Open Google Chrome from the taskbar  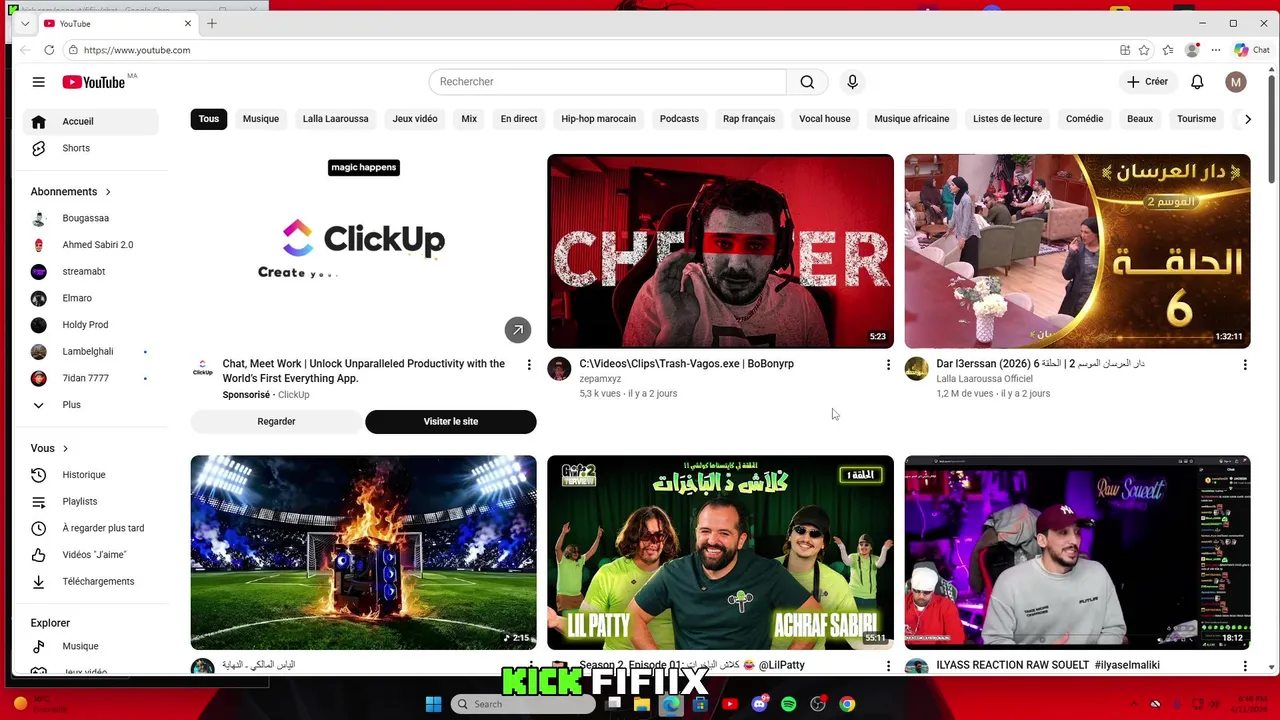(847, 704)
